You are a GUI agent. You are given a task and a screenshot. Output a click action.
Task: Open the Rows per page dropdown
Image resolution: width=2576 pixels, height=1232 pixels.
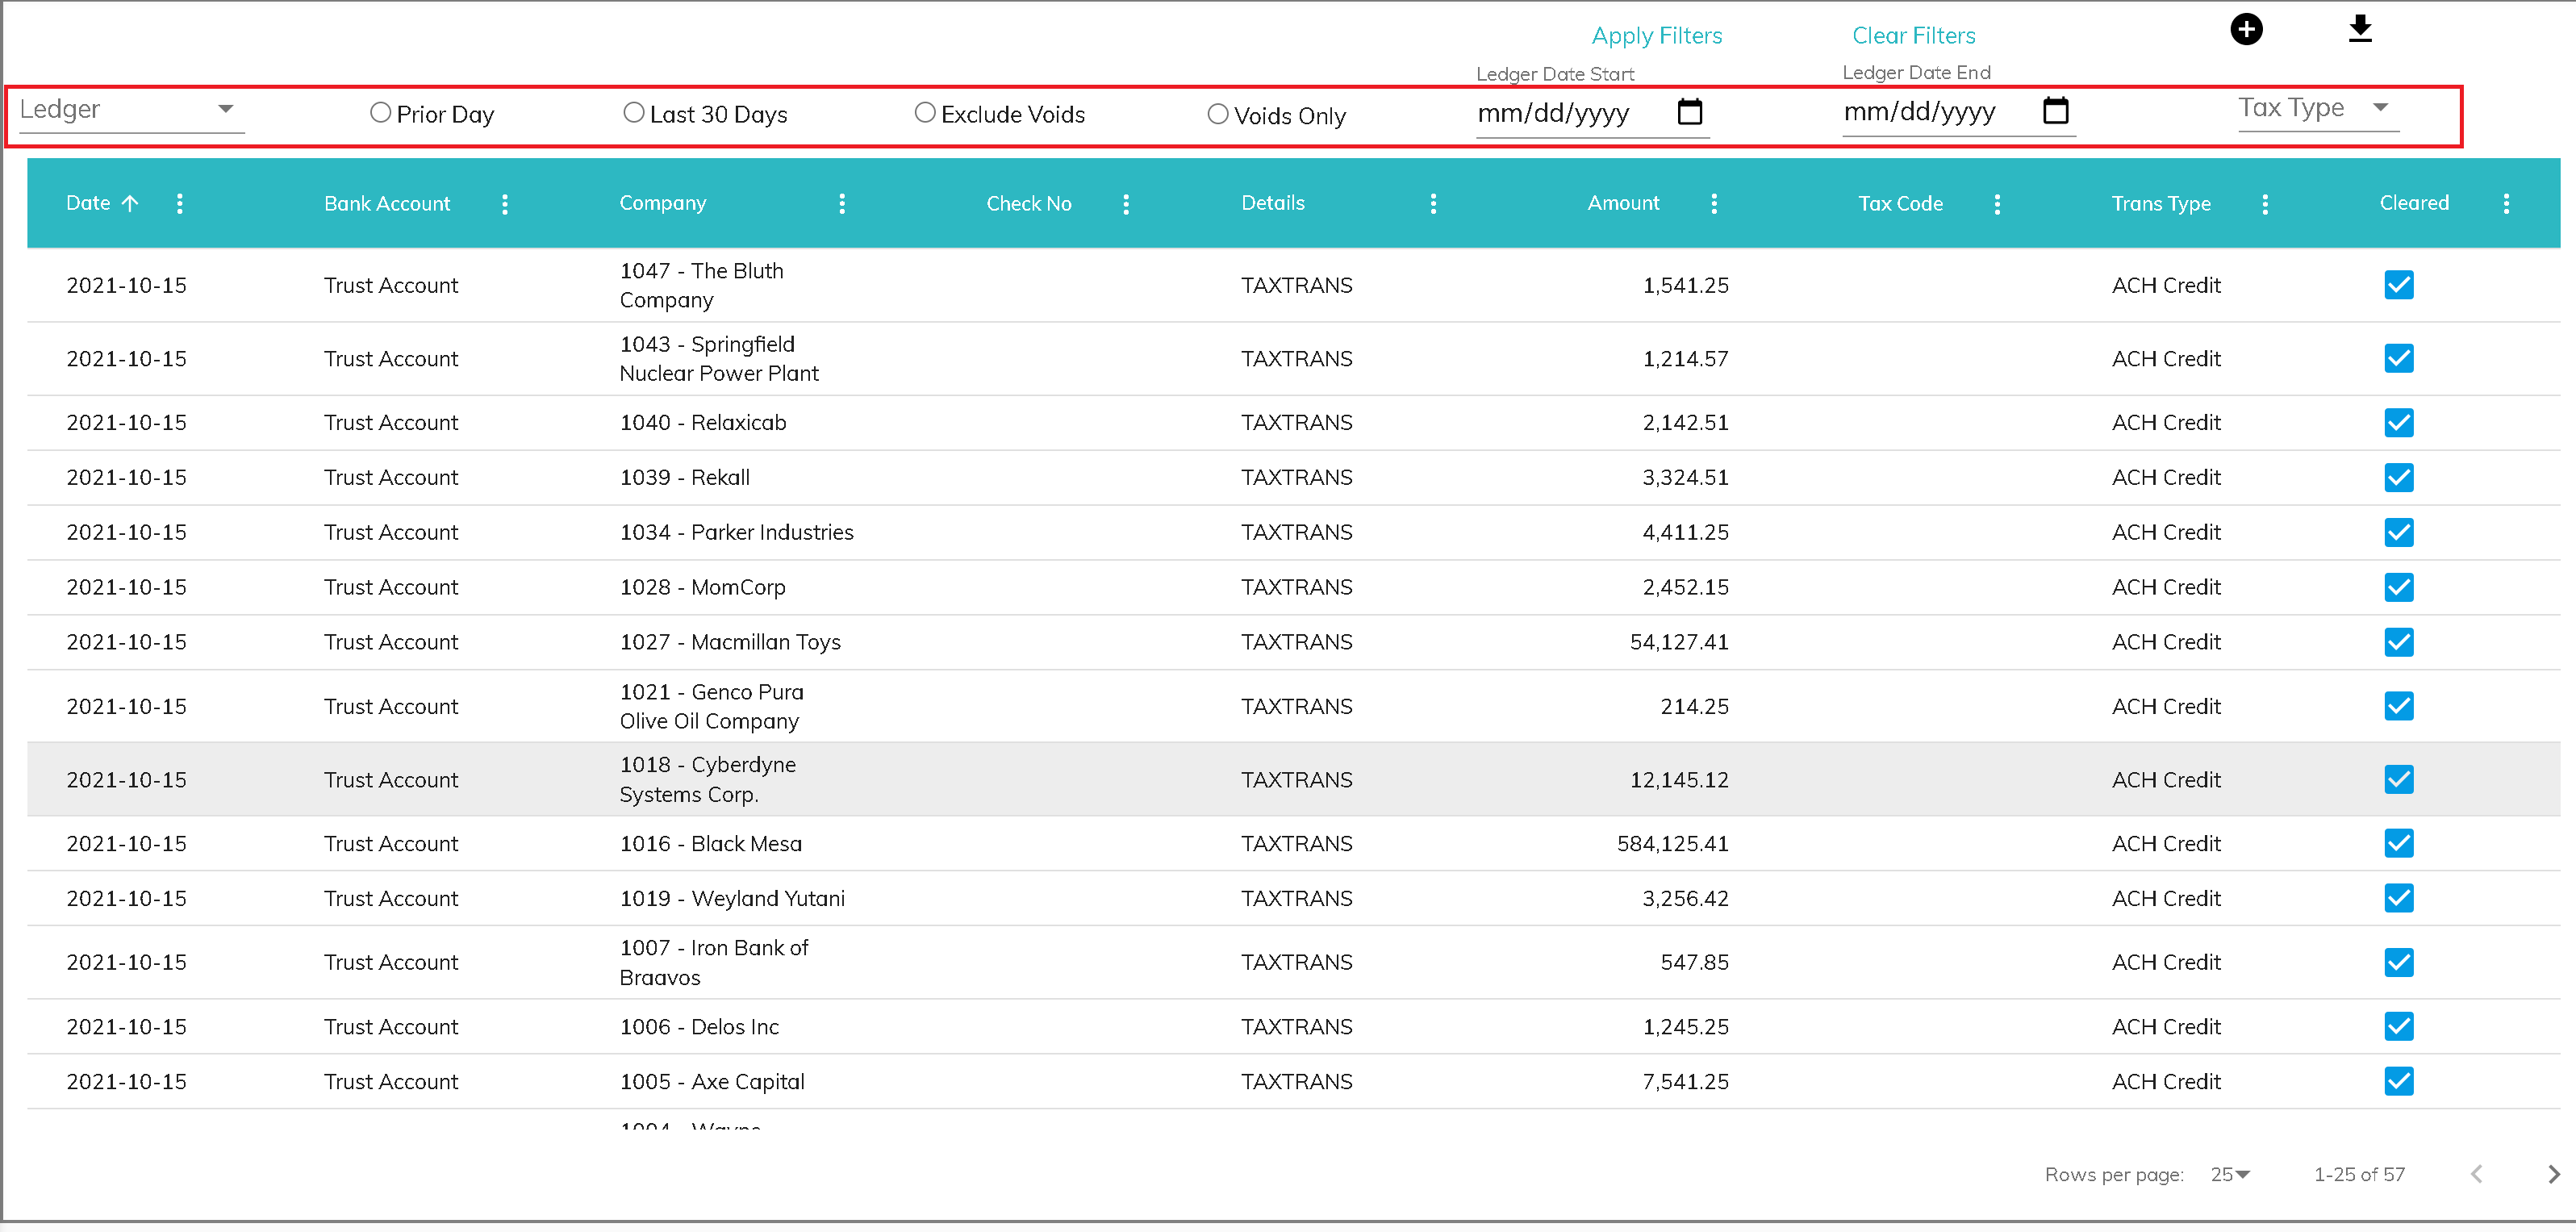pos(2229,1174)
